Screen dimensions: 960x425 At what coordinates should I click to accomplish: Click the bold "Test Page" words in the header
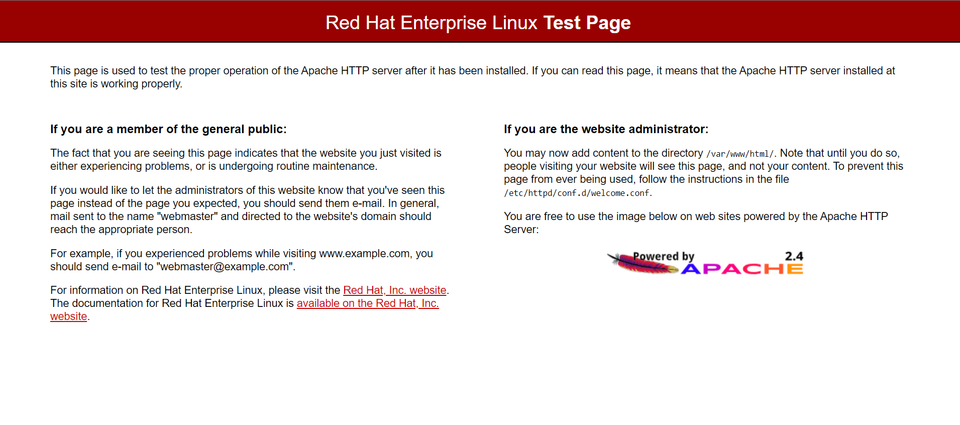click(x=587, y=22)
